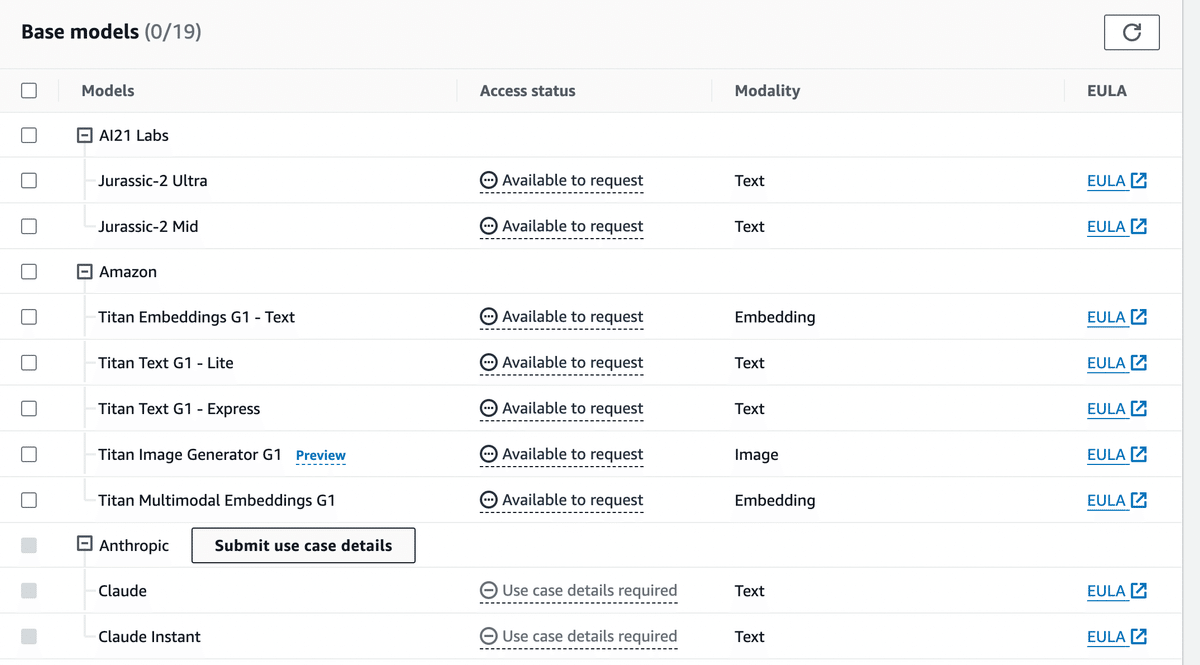Screen dimensions: 1200x665
Task: Check the Jurassic-2 Ultra checkbox
Action: [x=29, y=181]
